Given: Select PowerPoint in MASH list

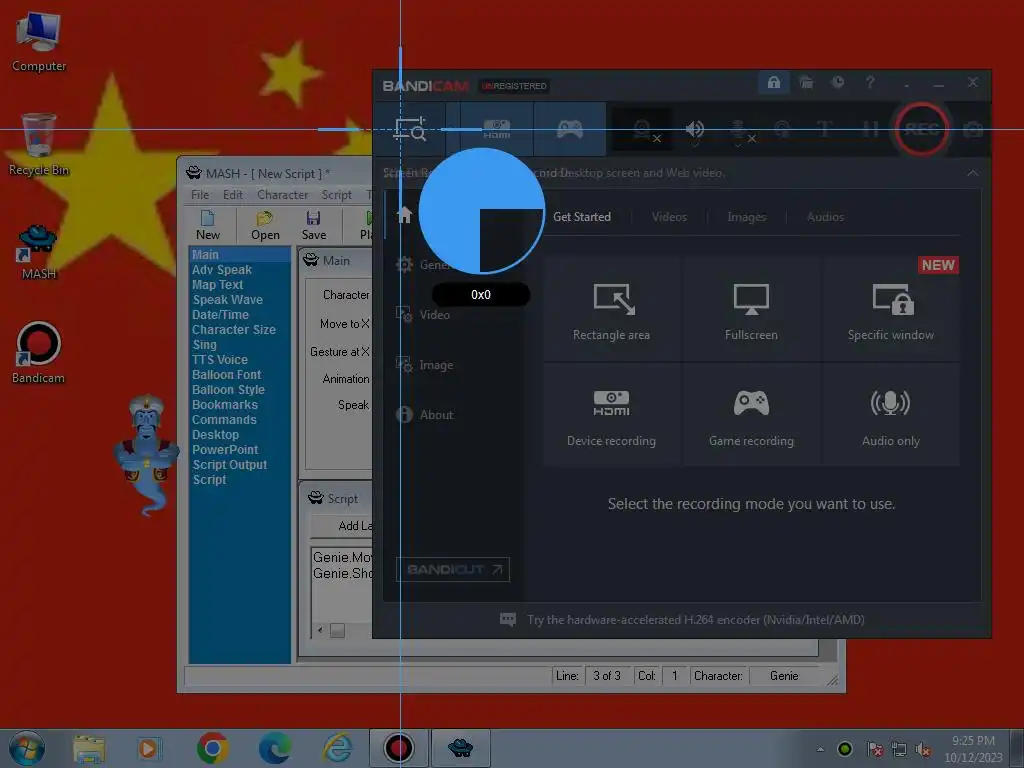Looking at the screenshot, I should (x=225, y=450).
